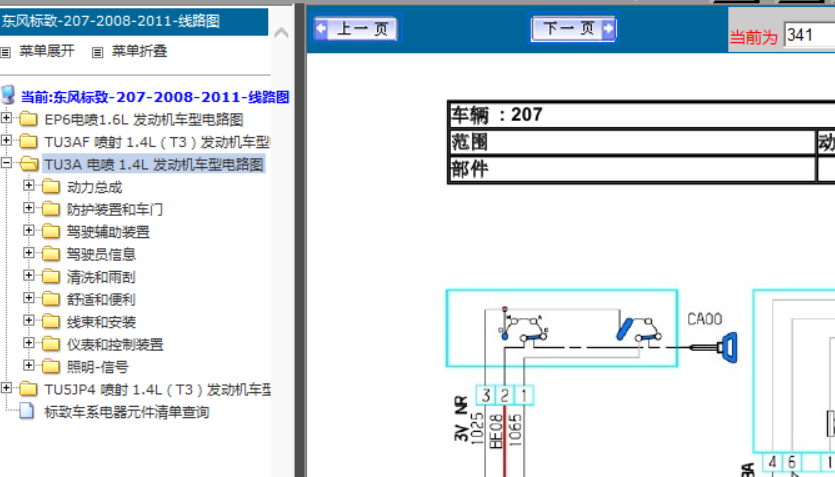
Task: Click folder icon of 照明-信号
Action: point(51,366)
